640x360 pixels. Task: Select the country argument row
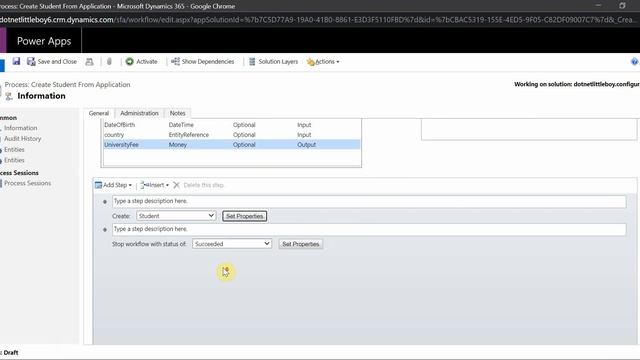(231, 135)
